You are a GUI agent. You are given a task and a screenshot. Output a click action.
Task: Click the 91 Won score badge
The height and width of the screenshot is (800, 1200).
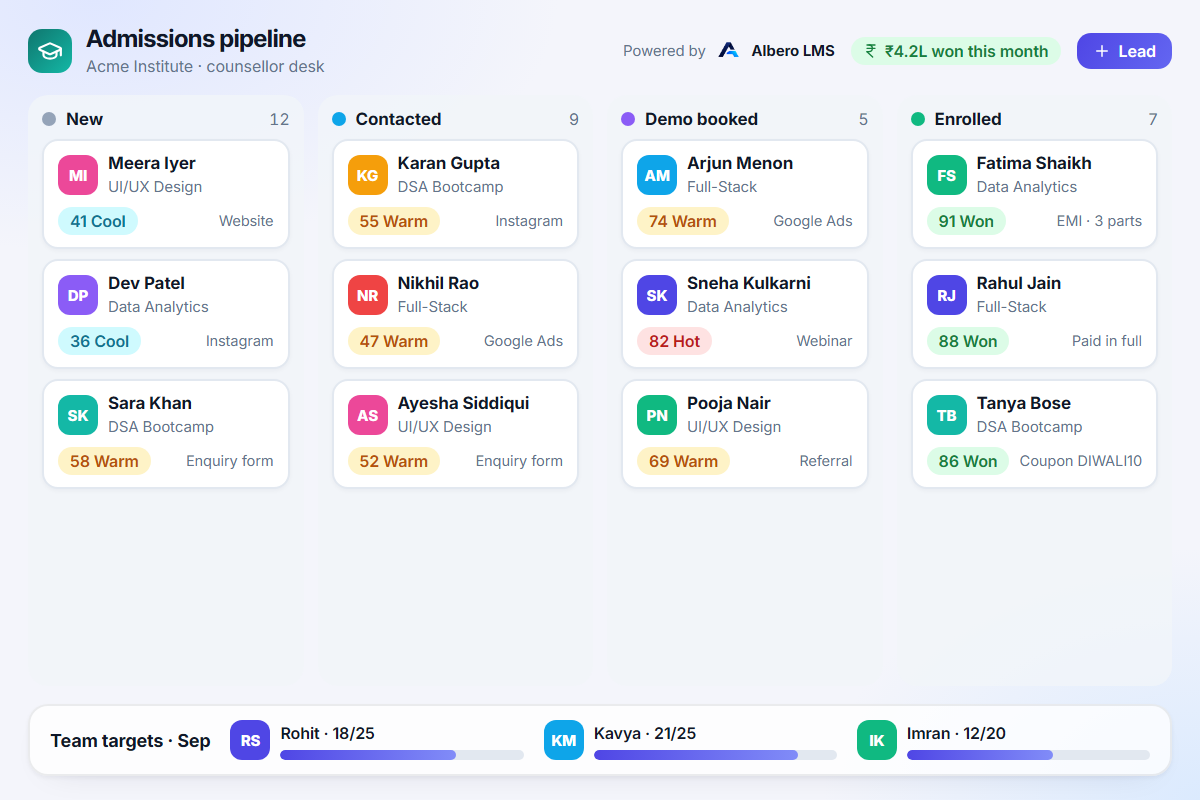[966, 221]
